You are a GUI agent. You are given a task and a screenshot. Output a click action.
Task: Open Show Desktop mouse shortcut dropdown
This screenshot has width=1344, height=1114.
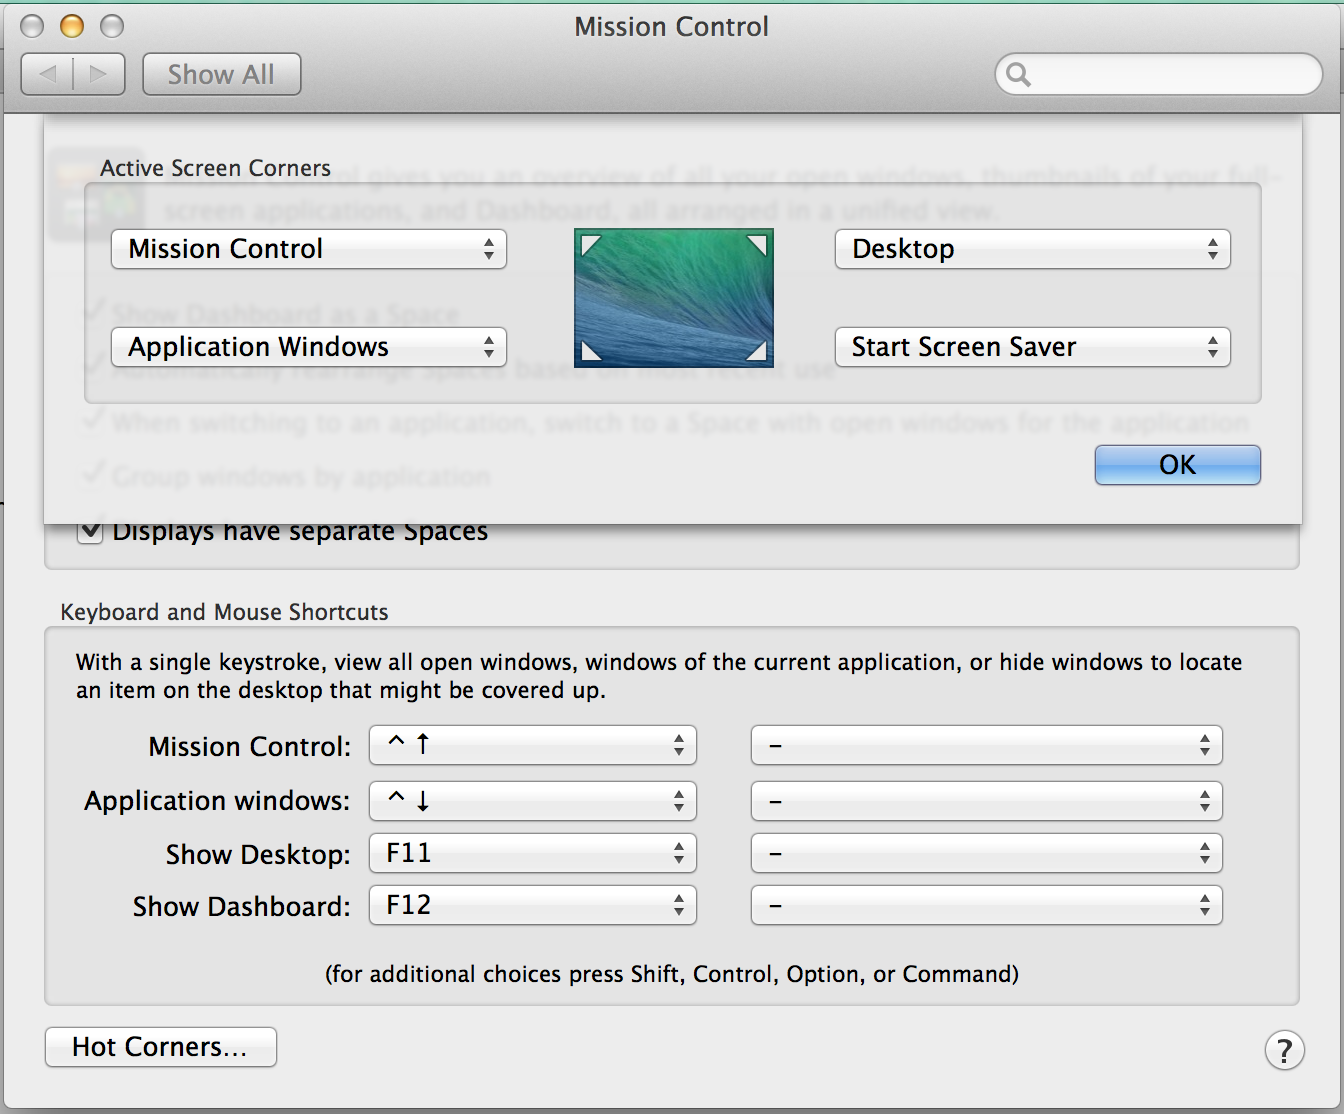[987, 853]
